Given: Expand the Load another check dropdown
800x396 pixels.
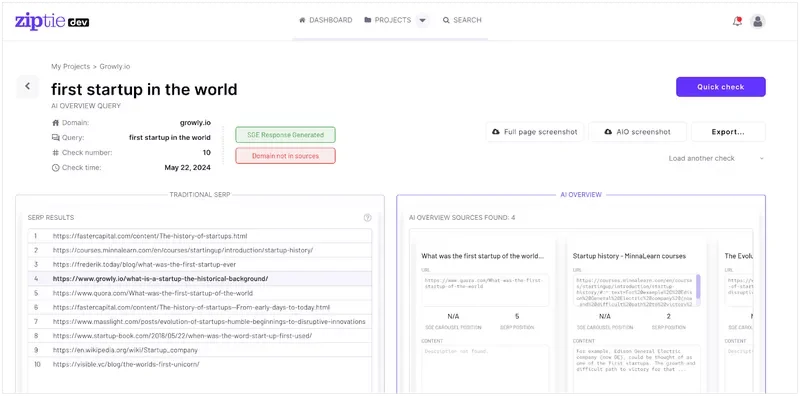Looking at the screenshot, I should [716, 158].
